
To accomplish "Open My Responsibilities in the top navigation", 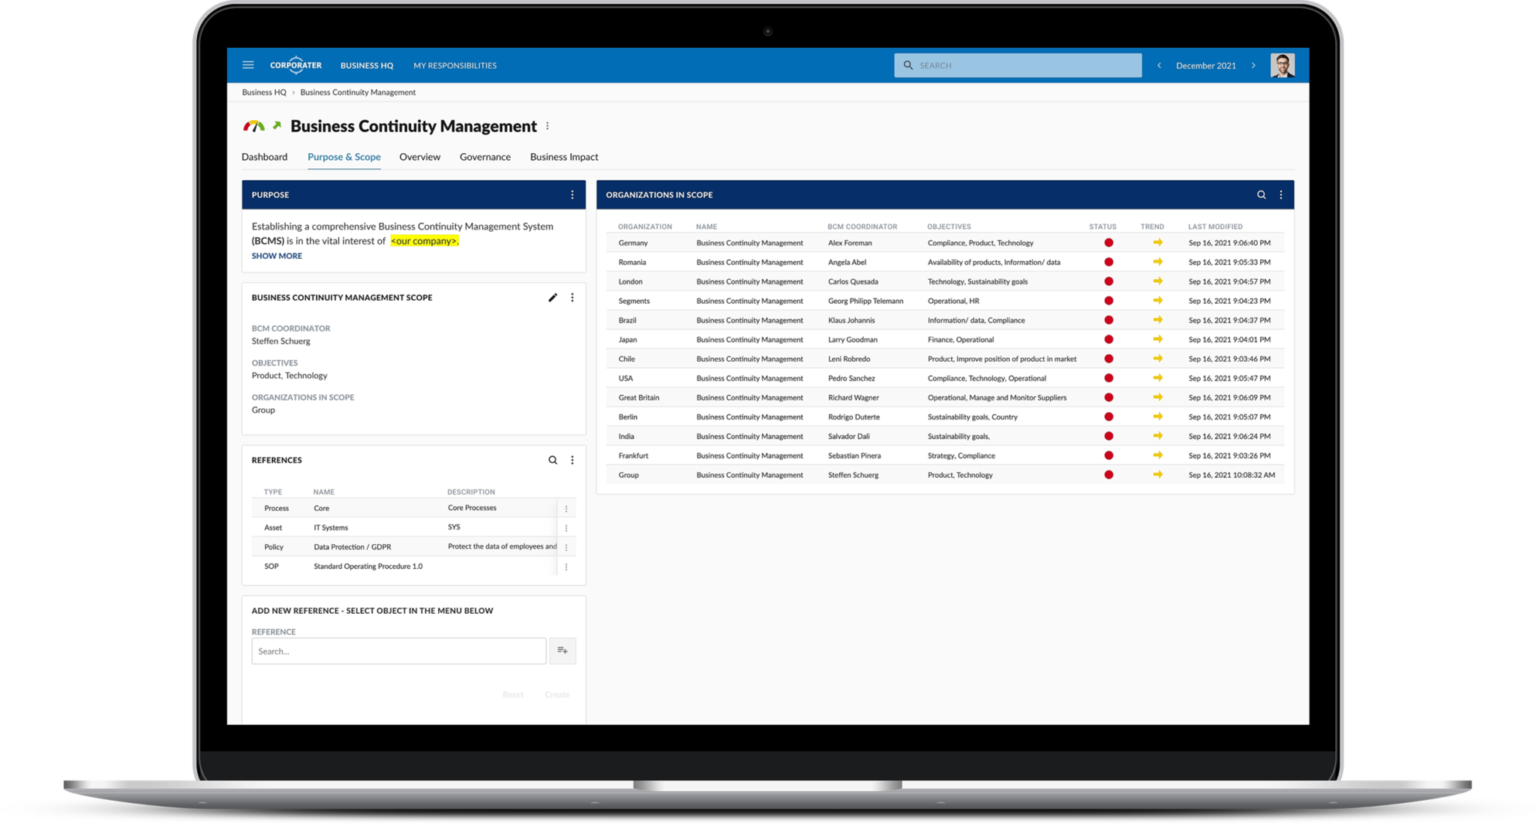I will [x=455, y=64].
